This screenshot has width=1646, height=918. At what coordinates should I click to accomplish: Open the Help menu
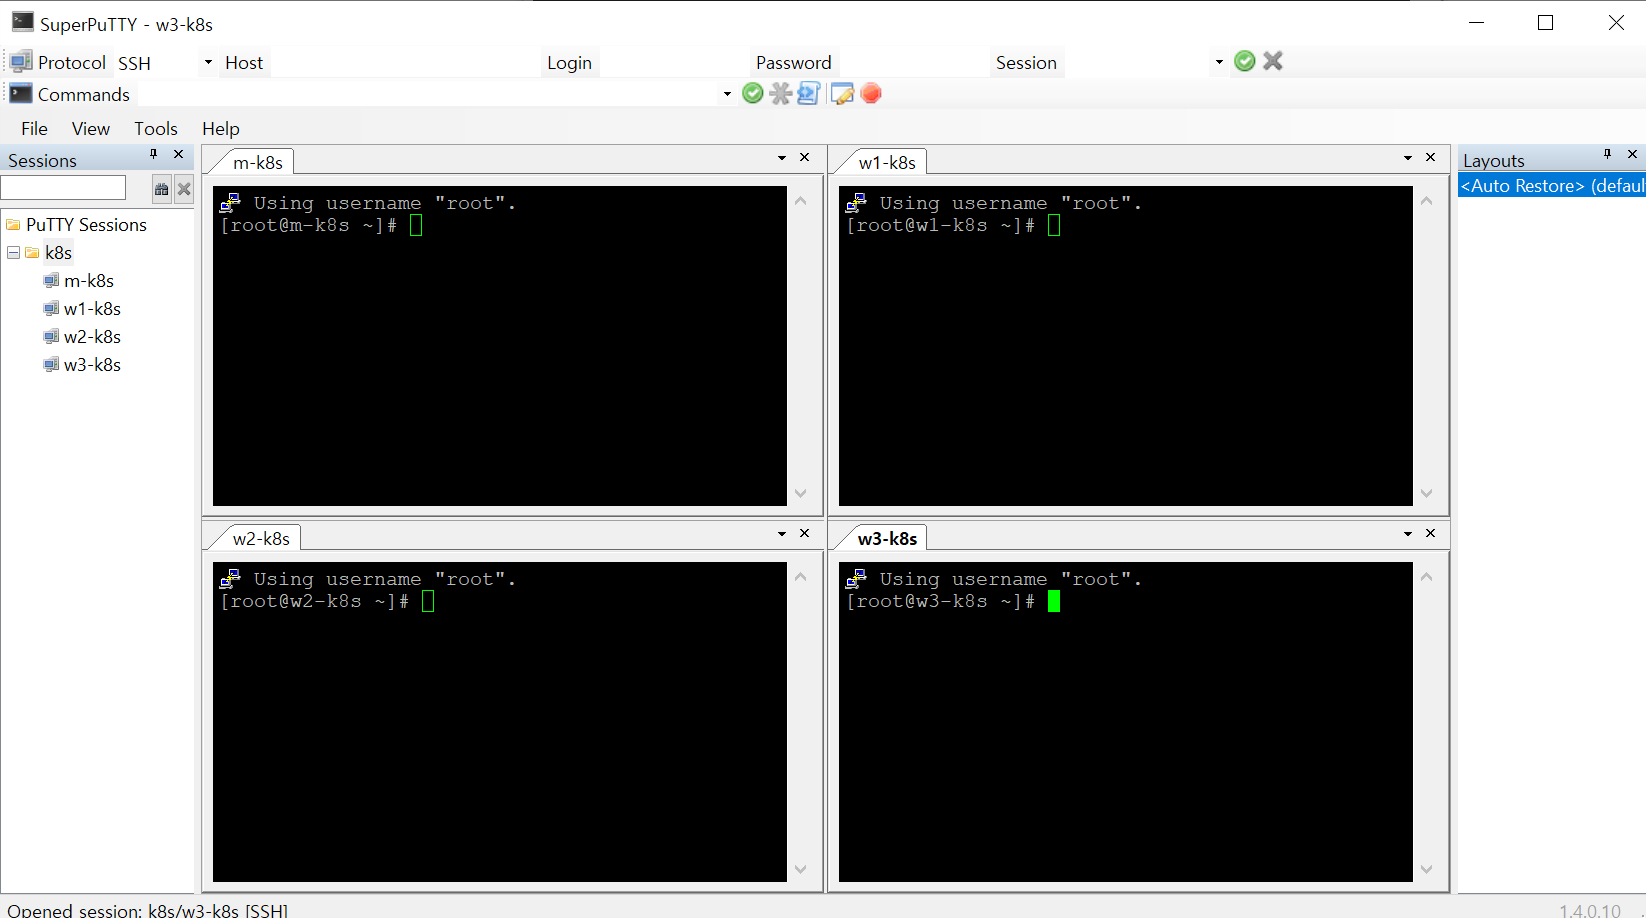(x=221, y=128)
